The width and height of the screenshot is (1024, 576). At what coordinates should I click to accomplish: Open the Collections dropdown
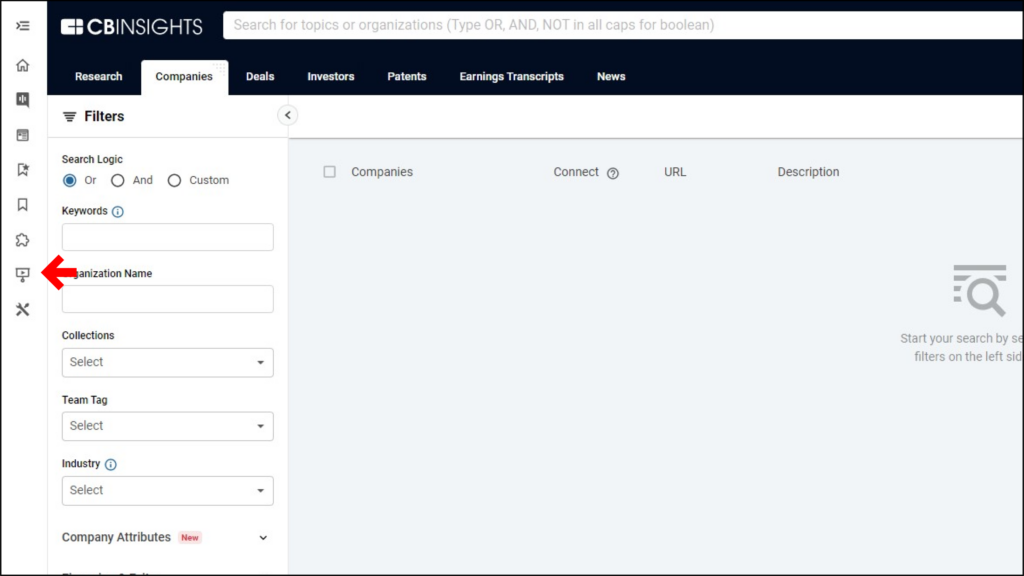click(x=168, y=362)
